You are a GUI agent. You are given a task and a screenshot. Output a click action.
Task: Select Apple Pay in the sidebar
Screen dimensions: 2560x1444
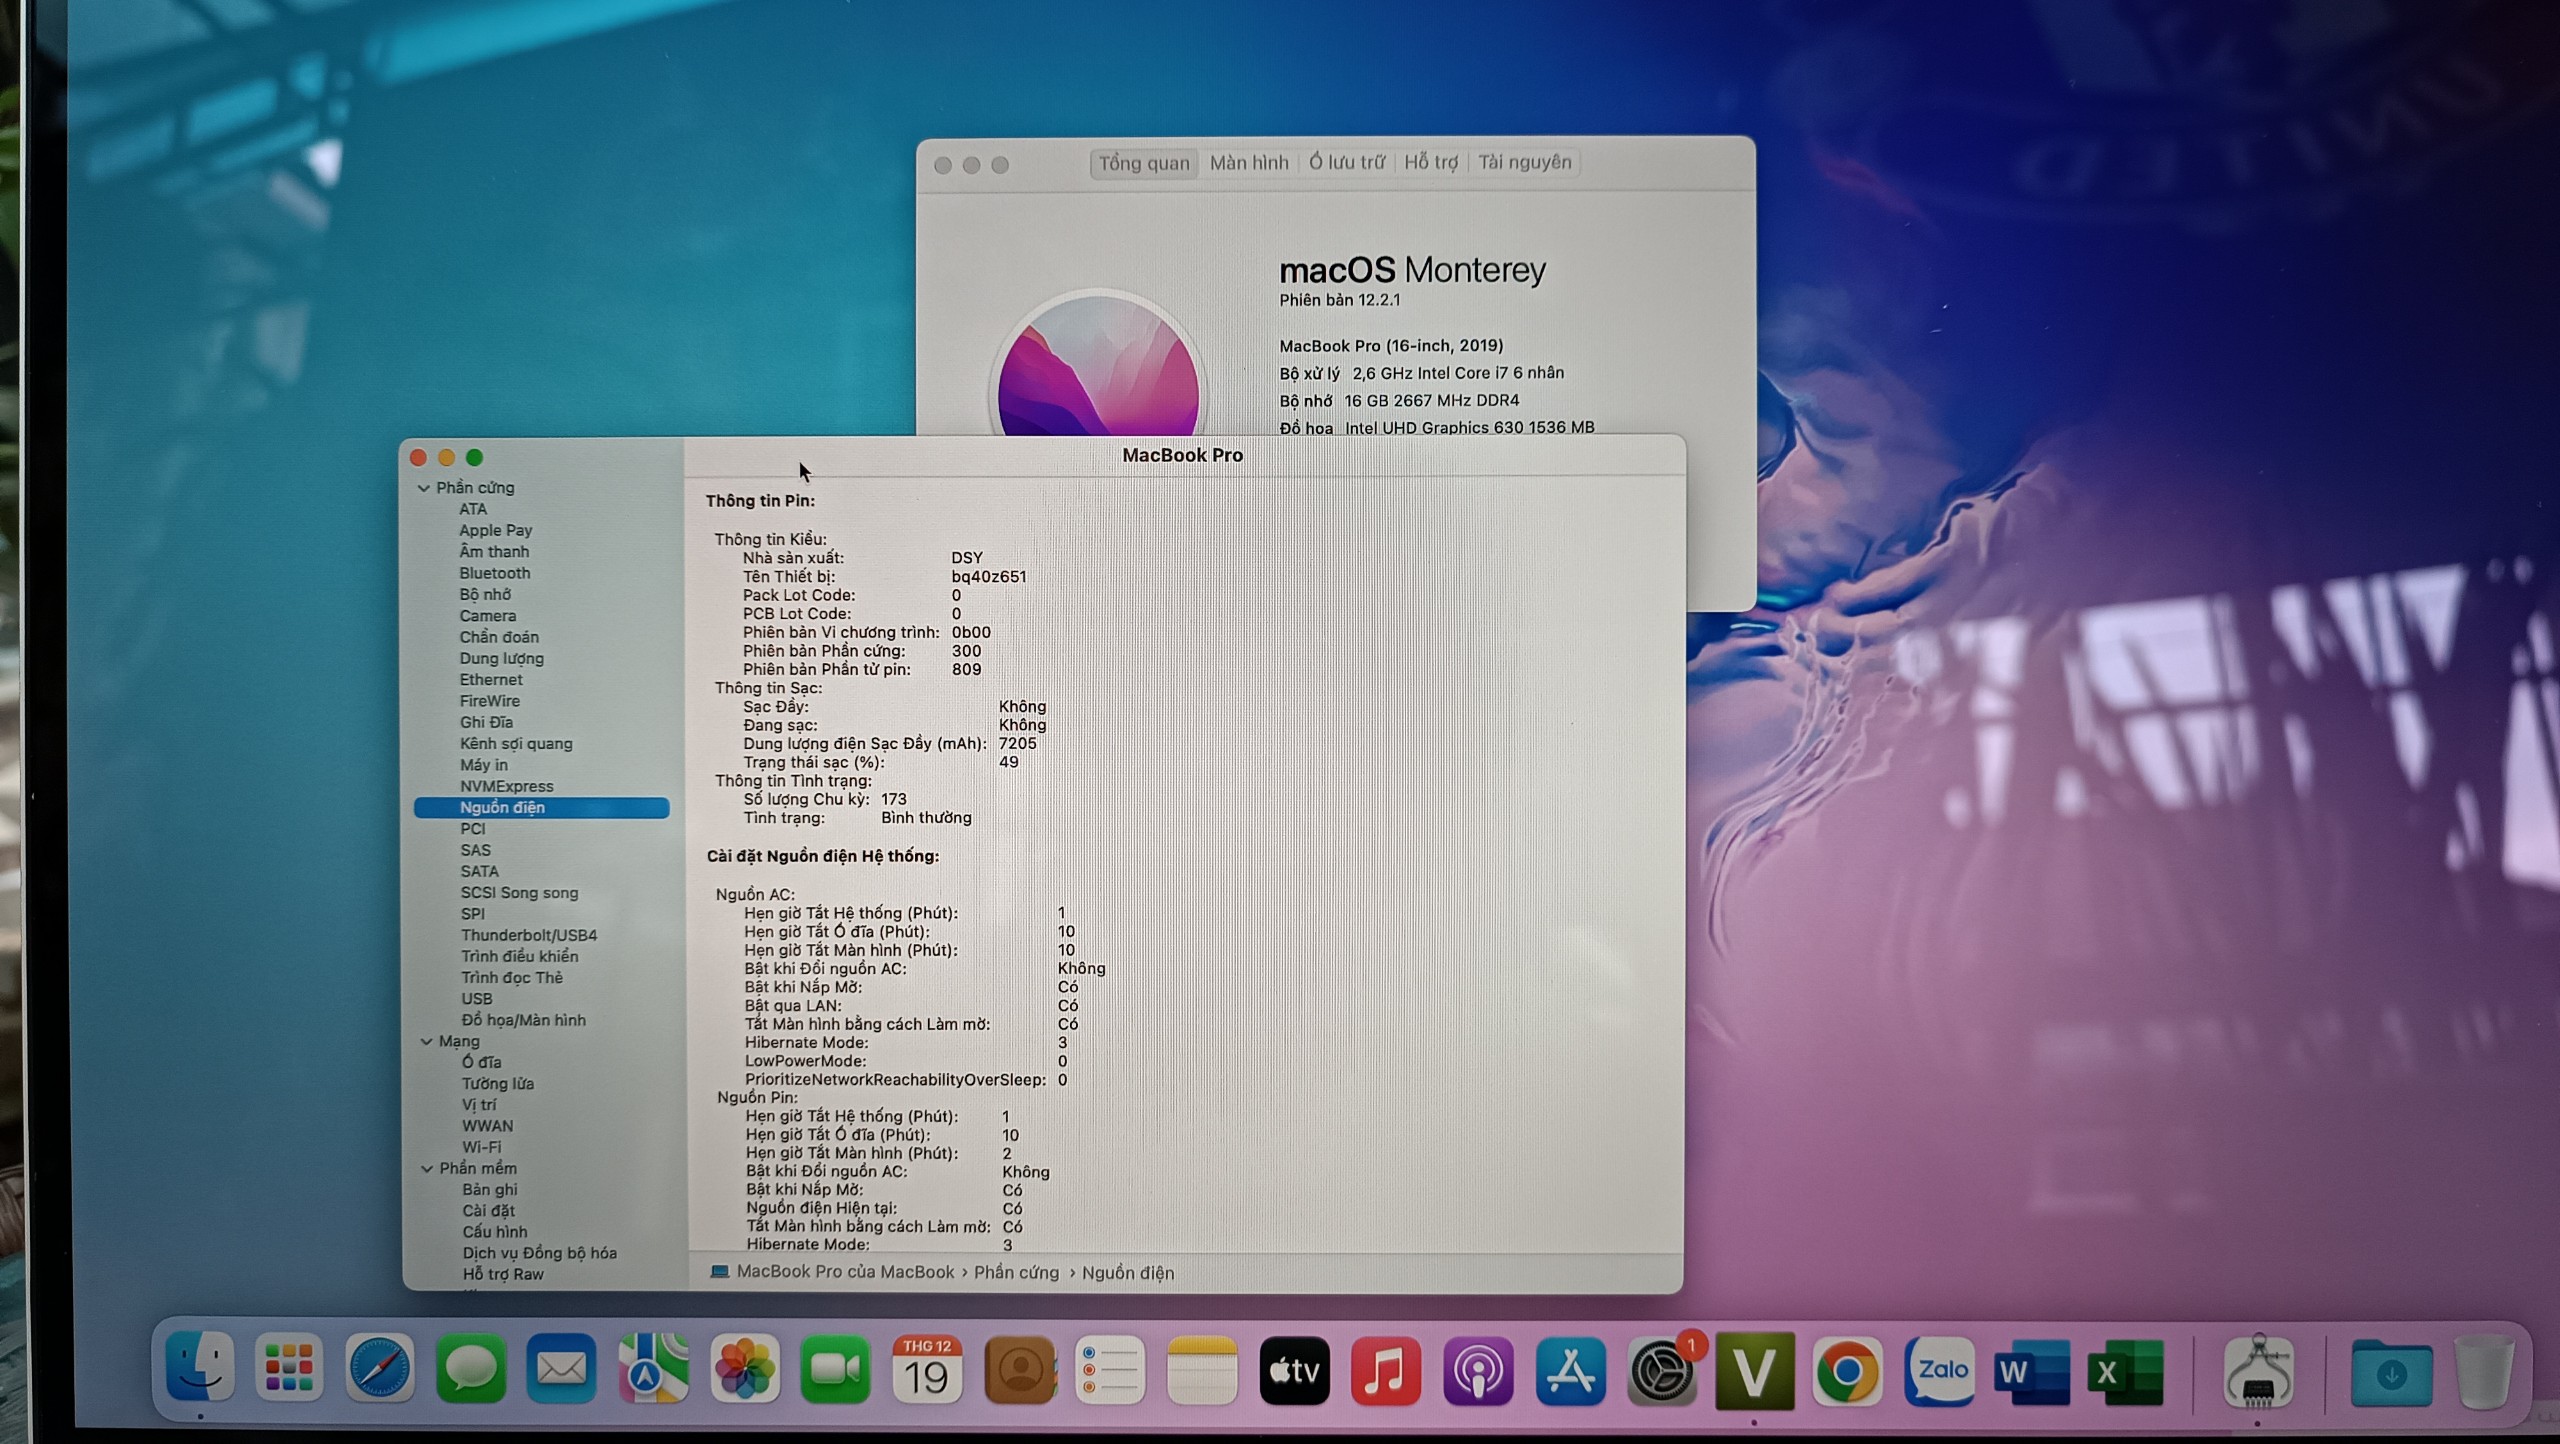click(495, 530)
